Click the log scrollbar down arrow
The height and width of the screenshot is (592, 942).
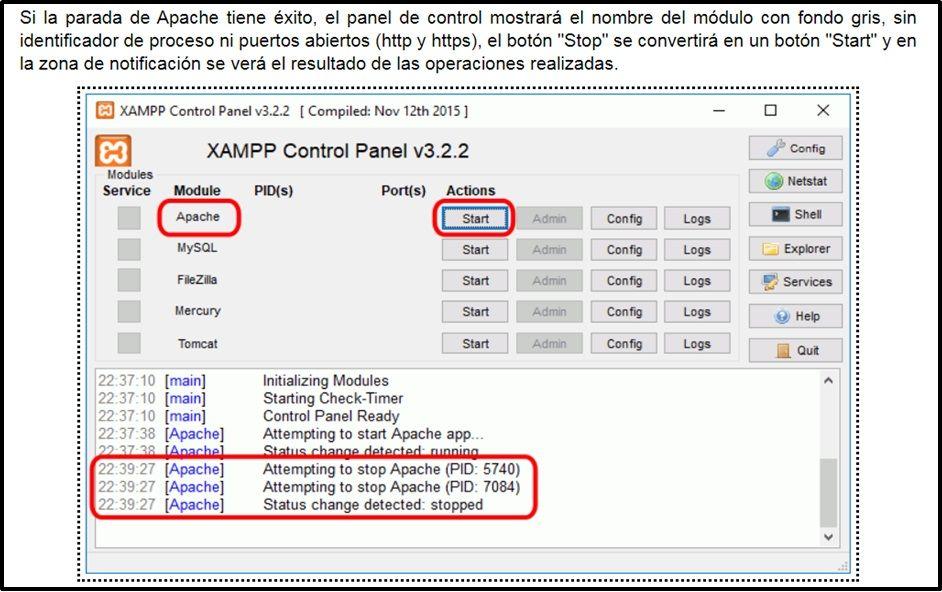pos(828,537)
